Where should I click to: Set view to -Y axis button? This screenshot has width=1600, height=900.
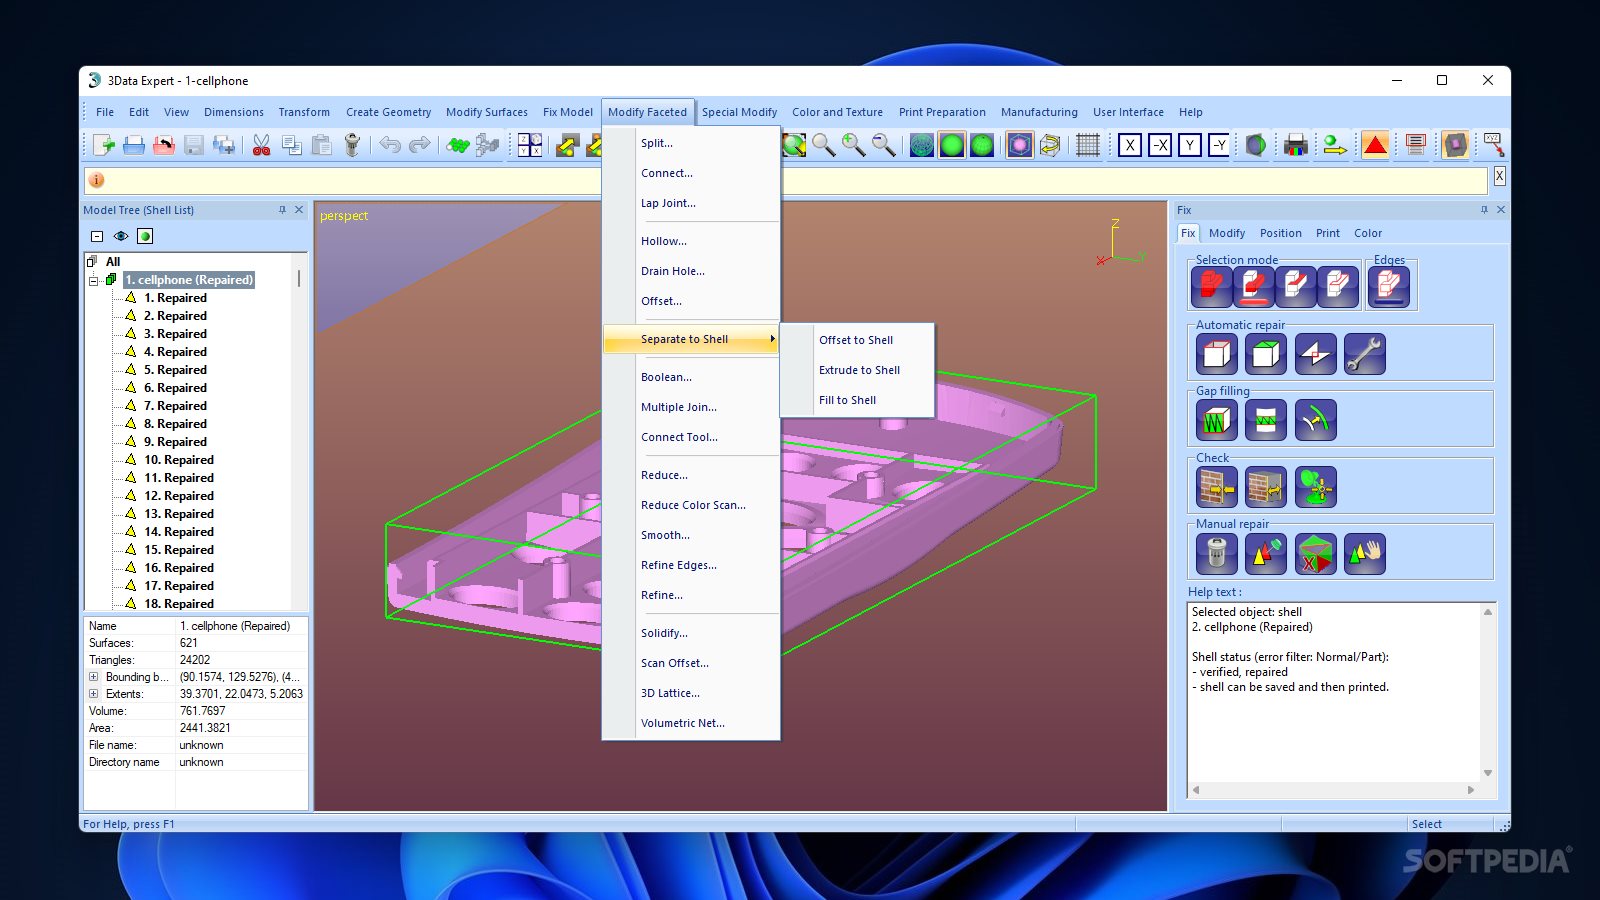pyautogui.click(x=1220, y=145)
